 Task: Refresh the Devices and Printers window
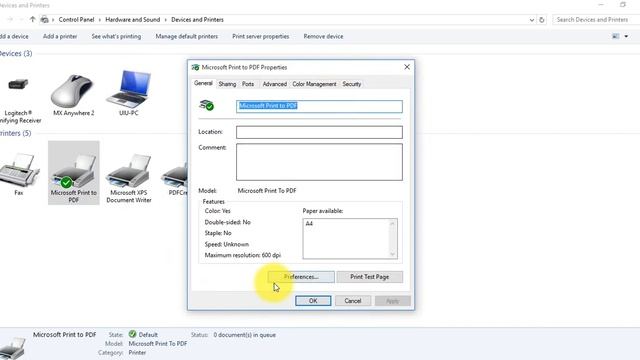tap(542, 20)
